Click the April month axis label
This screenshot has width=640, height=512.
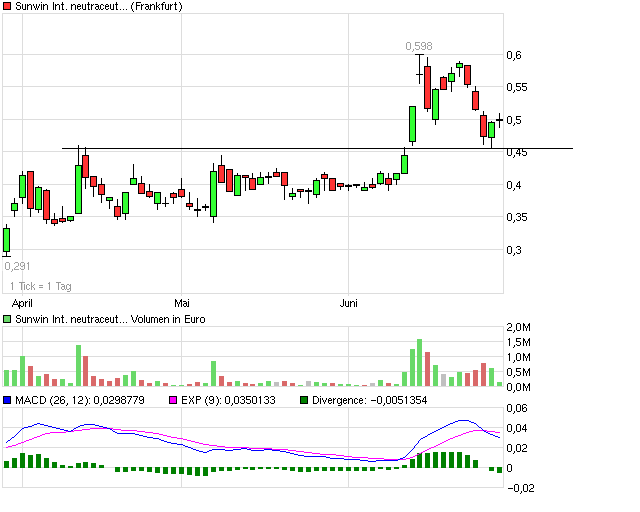coord(22,303)
